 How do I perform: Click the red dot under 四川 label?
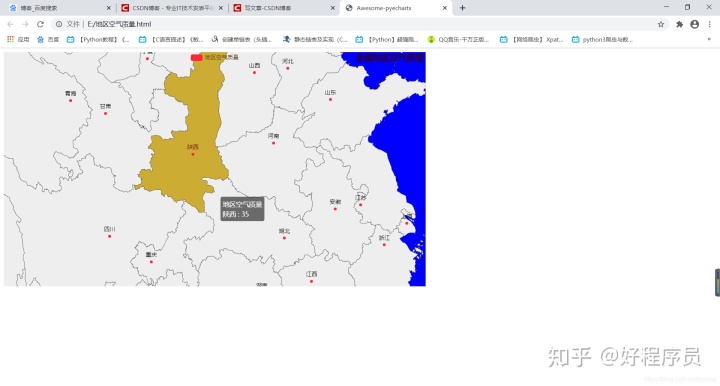(x=109, y=236)
